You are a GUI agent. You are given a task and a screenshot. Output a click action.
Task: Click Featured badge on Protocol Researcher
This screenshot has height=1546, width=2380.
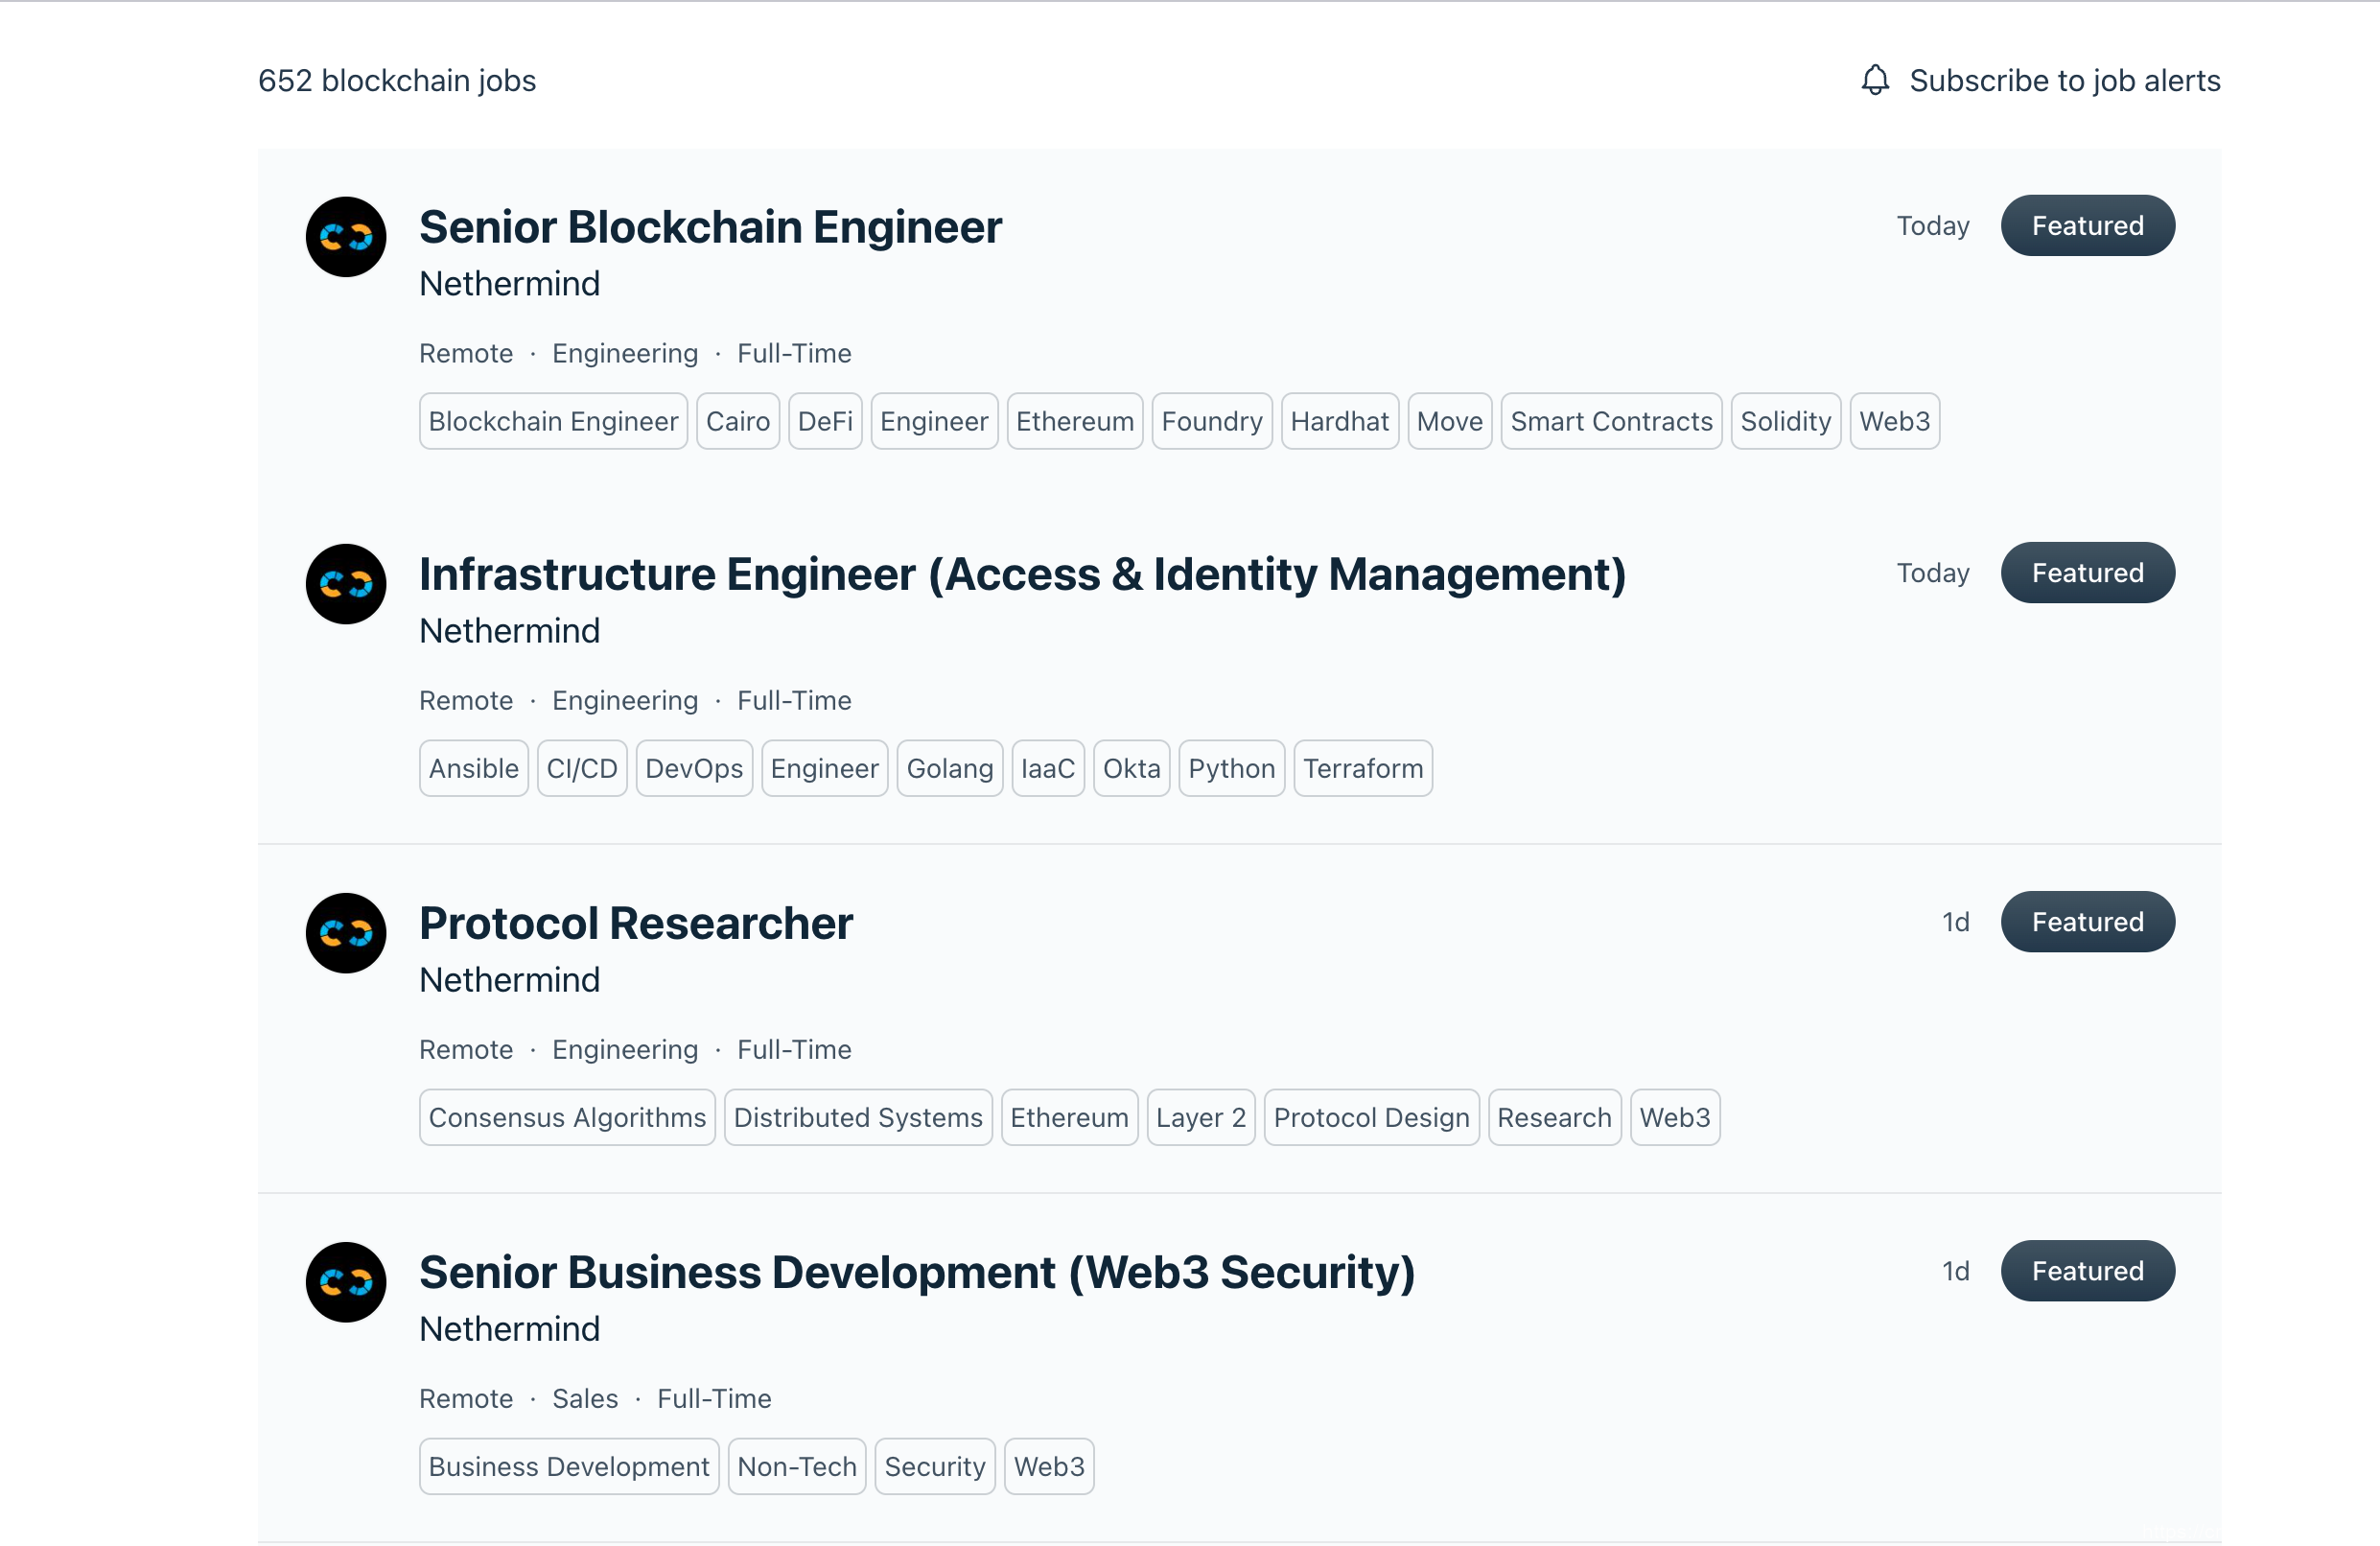(2087, 922)
